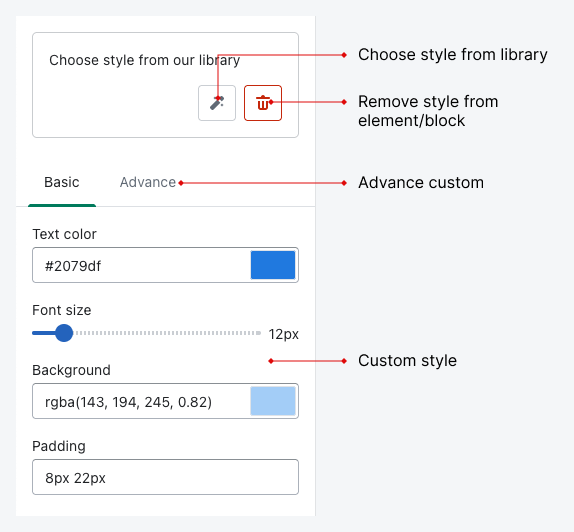Image resolution: width=574 pixels, height=532 pixels.
Task: Click the Padding input field
Action: (165, 477)
